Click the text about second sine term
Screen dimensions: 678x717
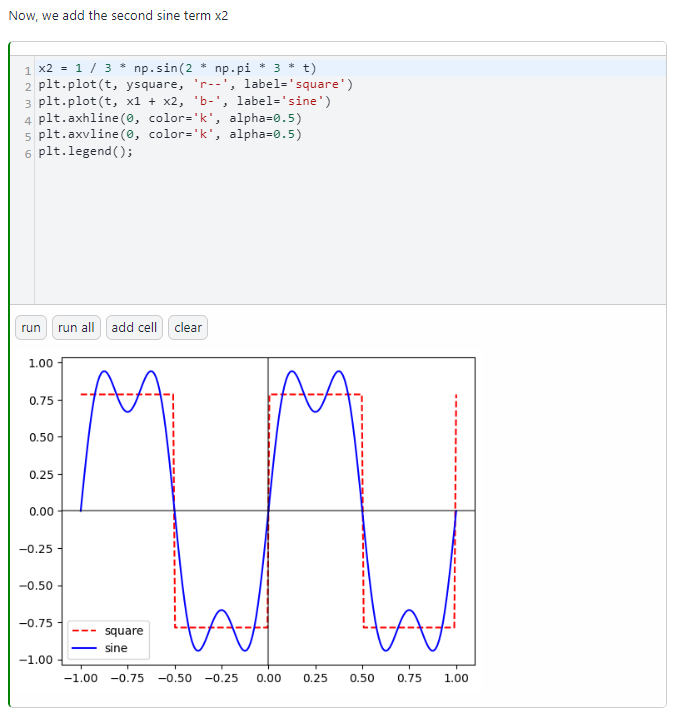pos(119,17)
